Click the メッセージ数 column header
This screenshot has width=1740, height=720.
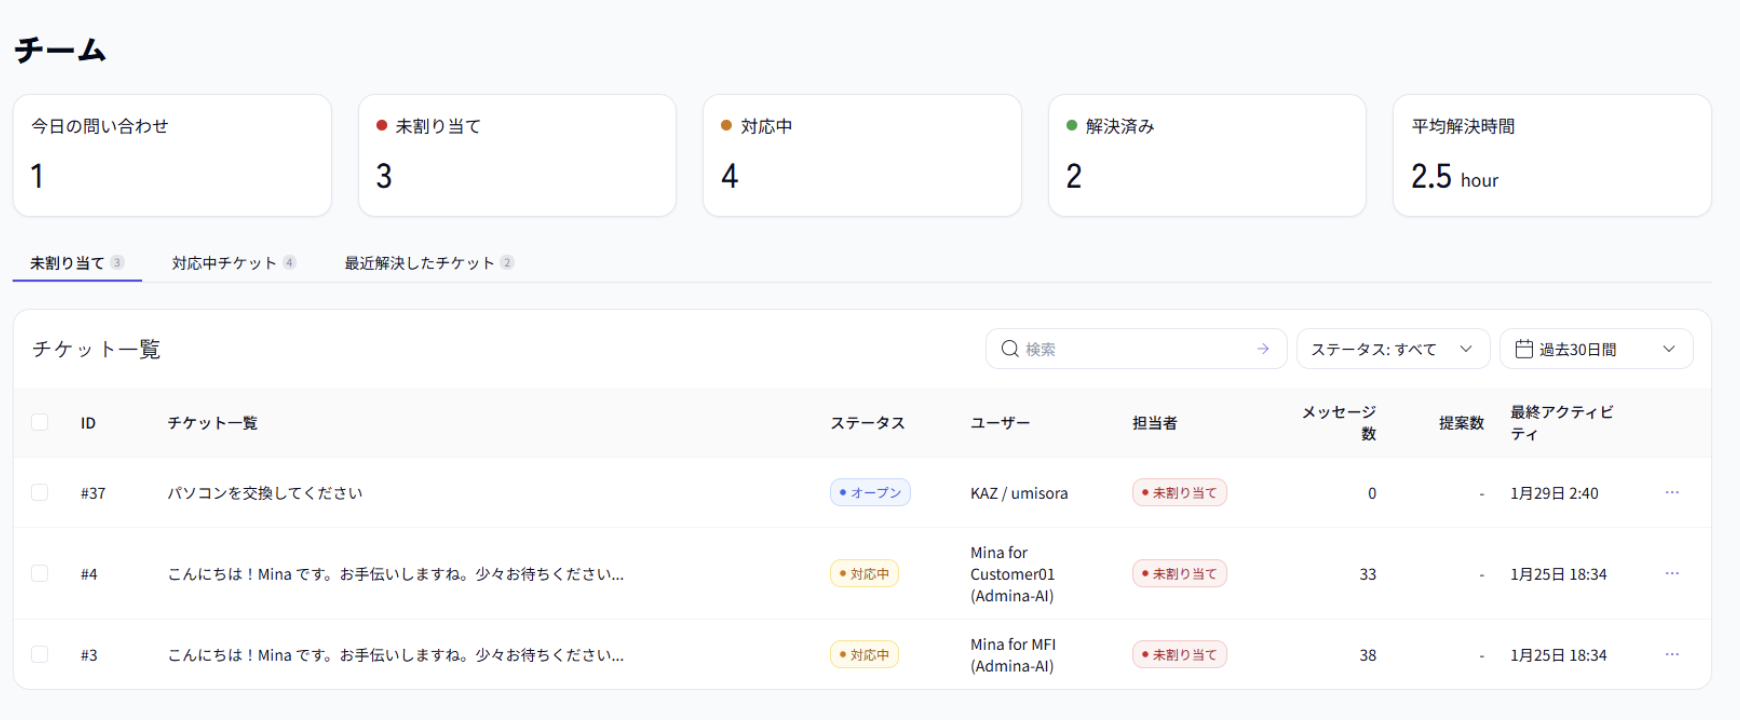pos(1339,423)
